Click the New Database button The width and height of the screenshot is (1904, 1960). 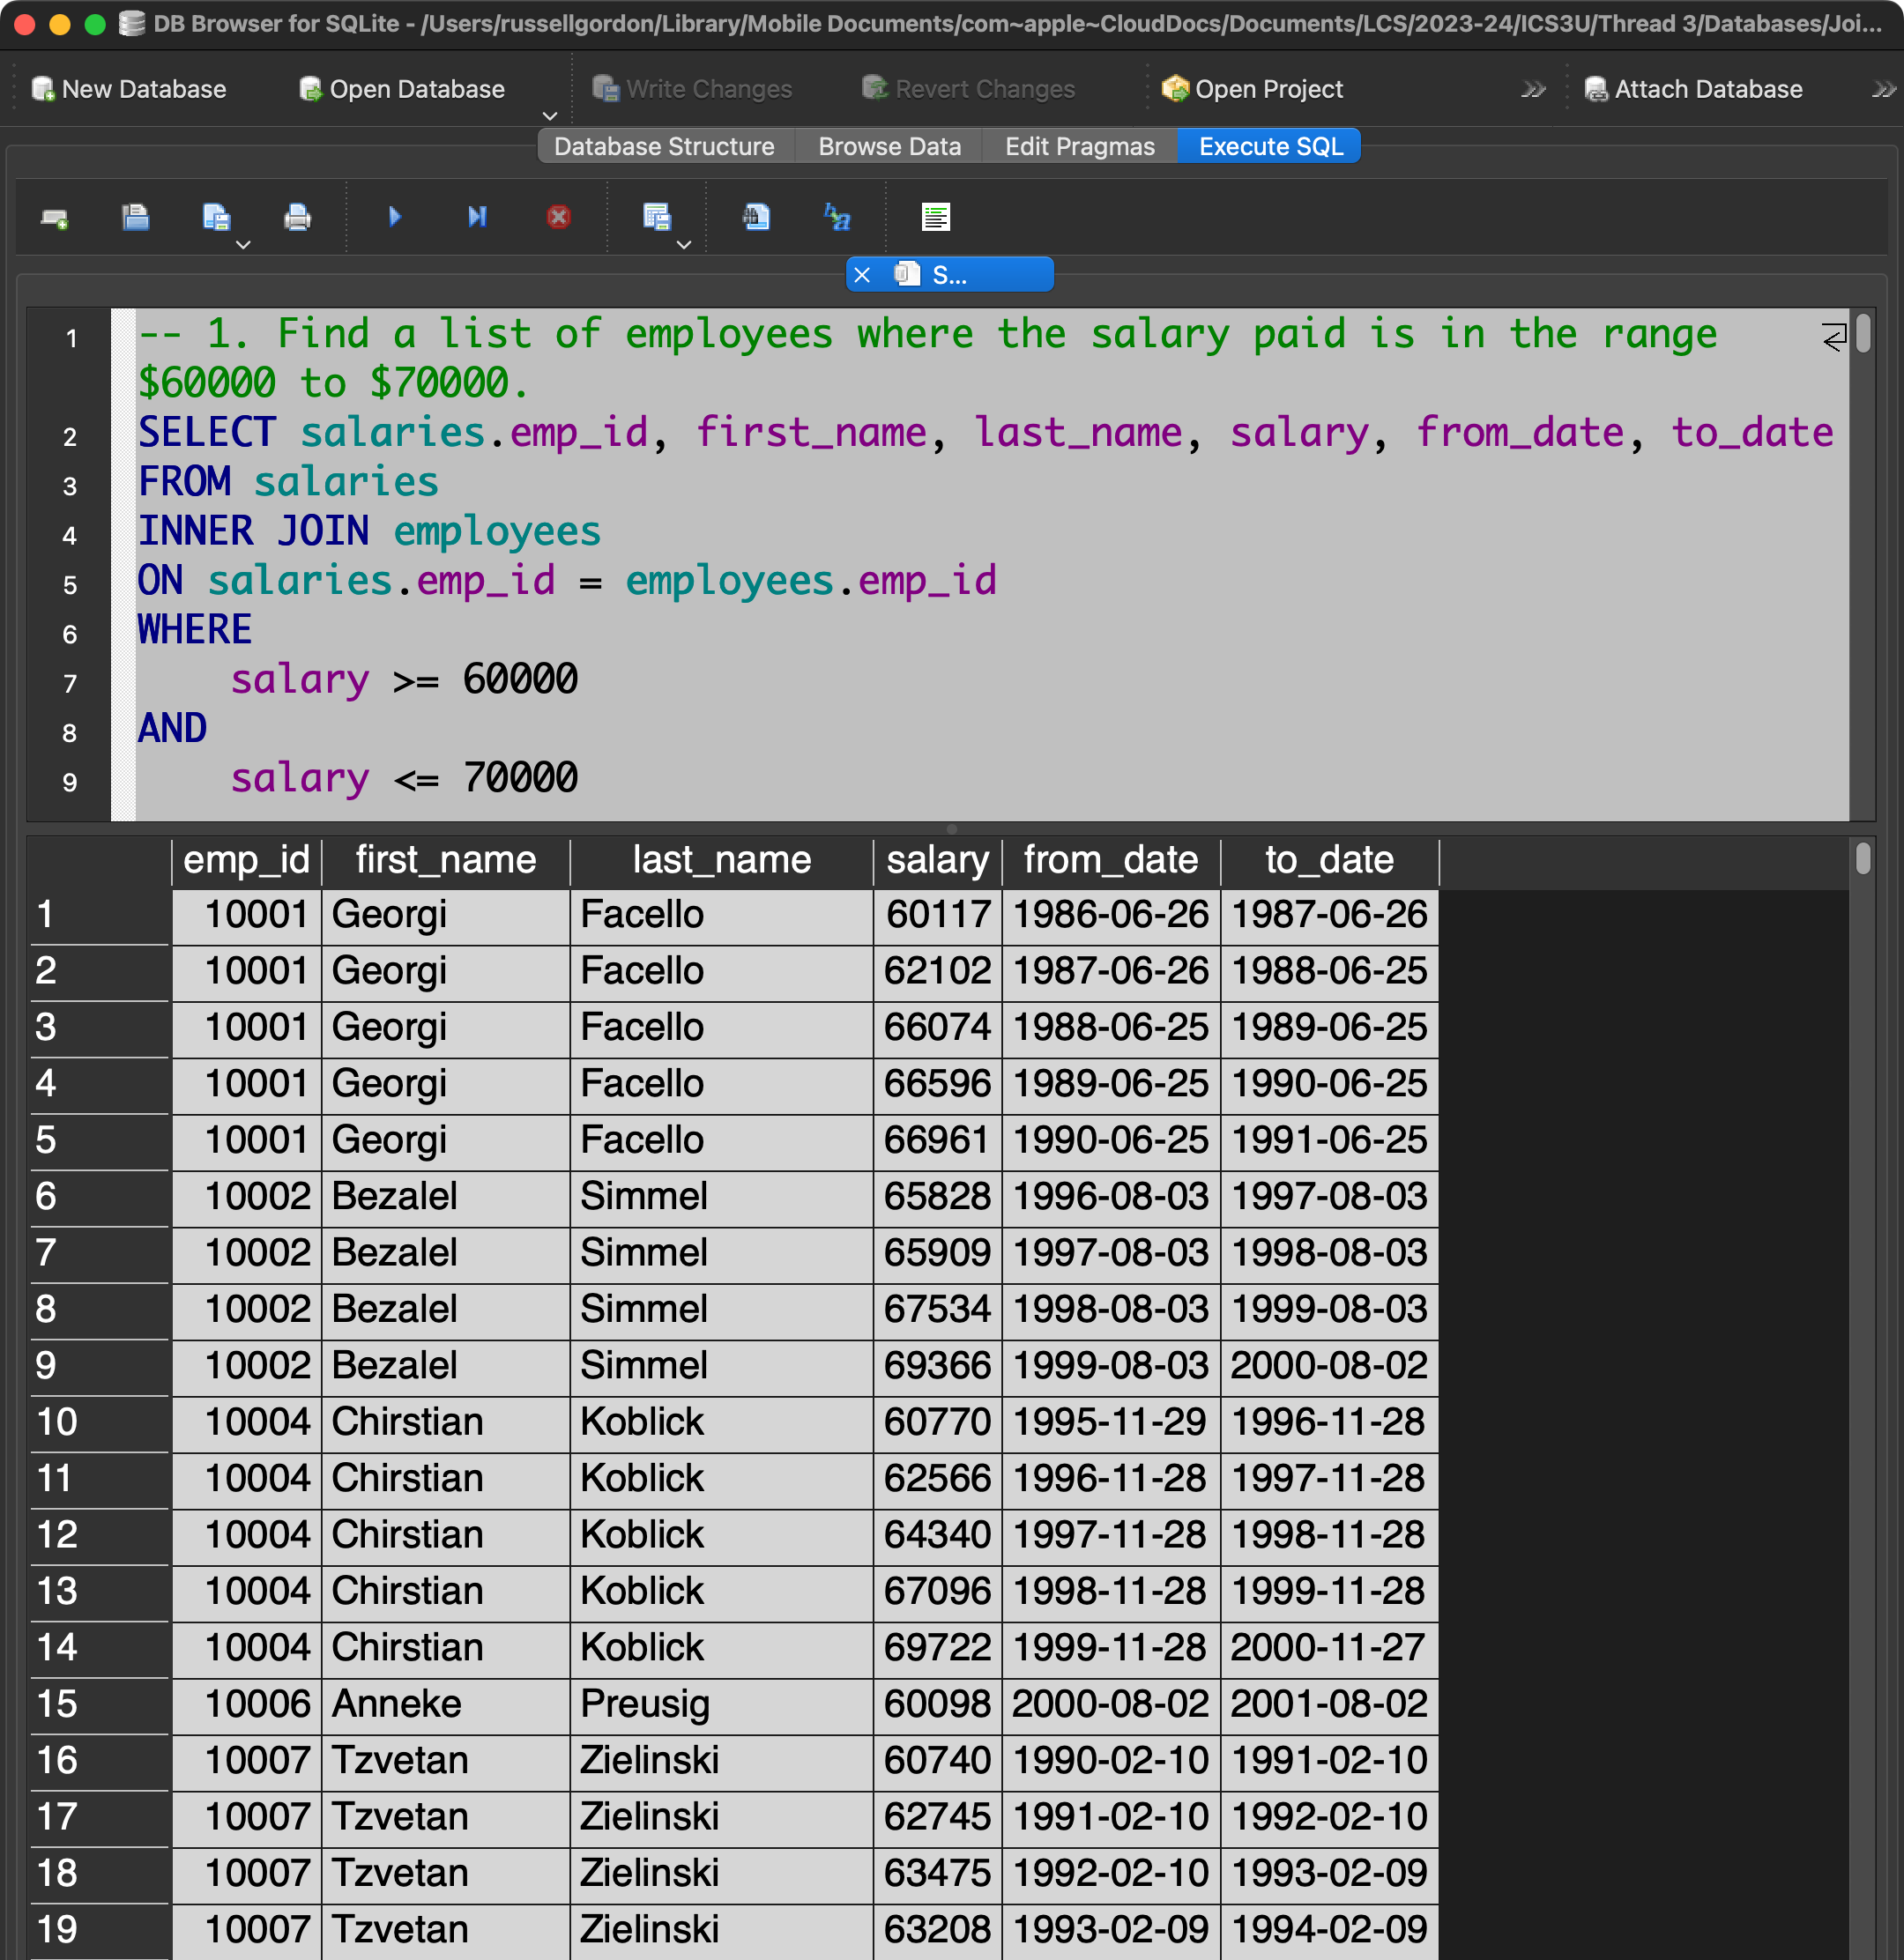[x=129, y=89]
